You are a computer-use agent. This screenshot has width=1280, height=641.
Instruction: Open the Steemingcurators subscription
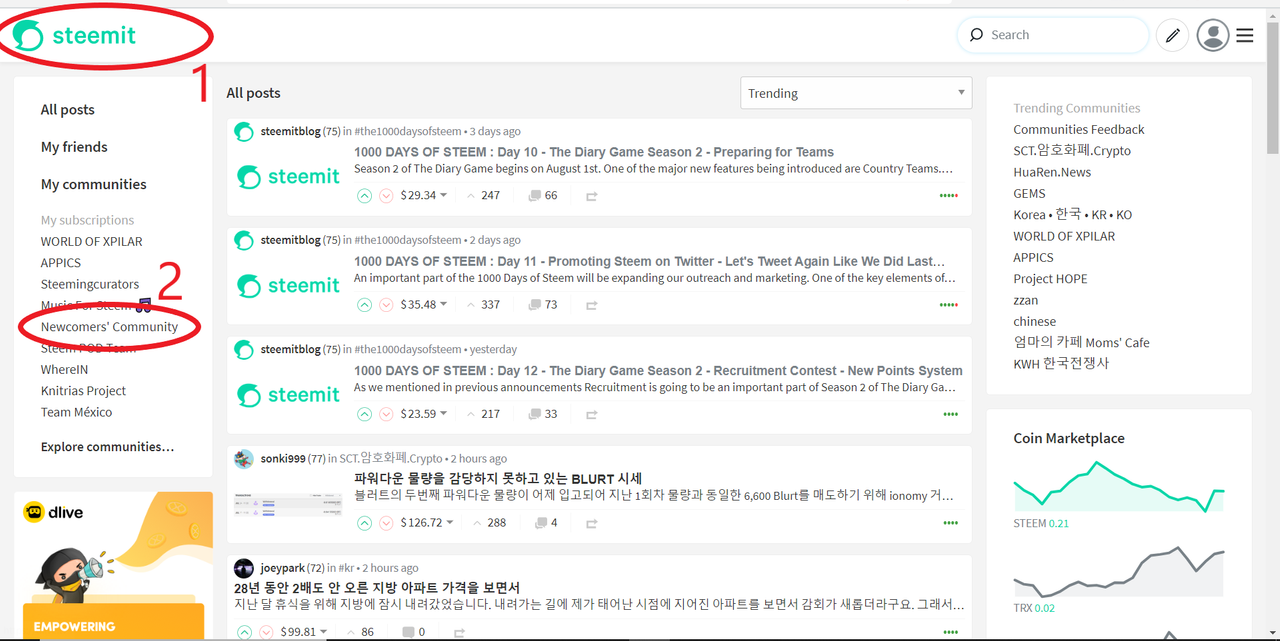click(x=90, y=284)
